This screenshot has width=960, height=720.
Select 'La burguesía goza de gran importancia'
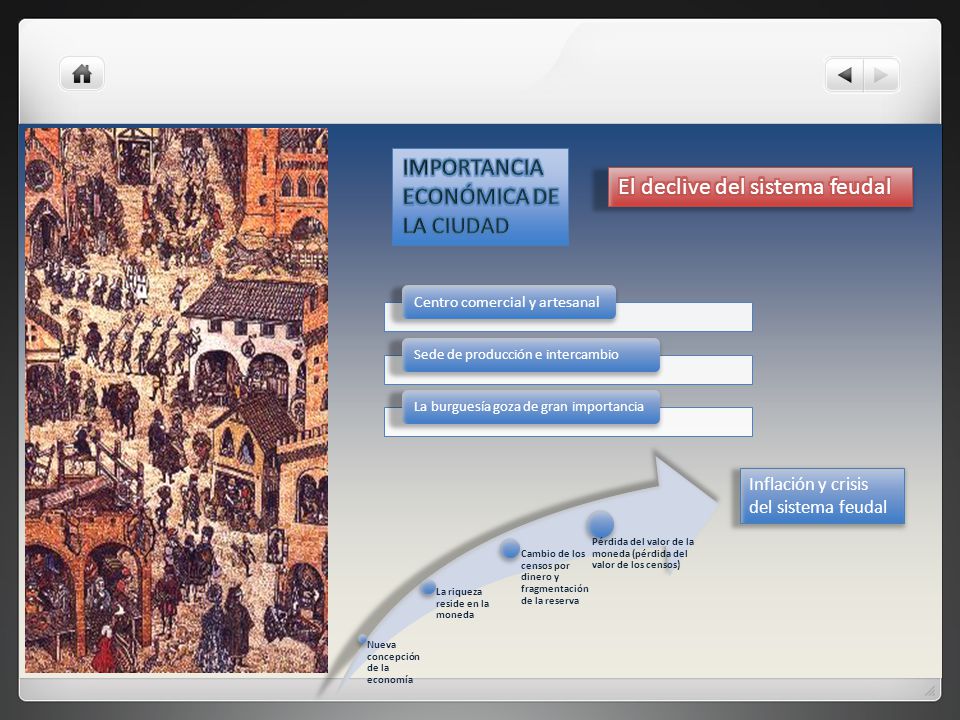531,407
